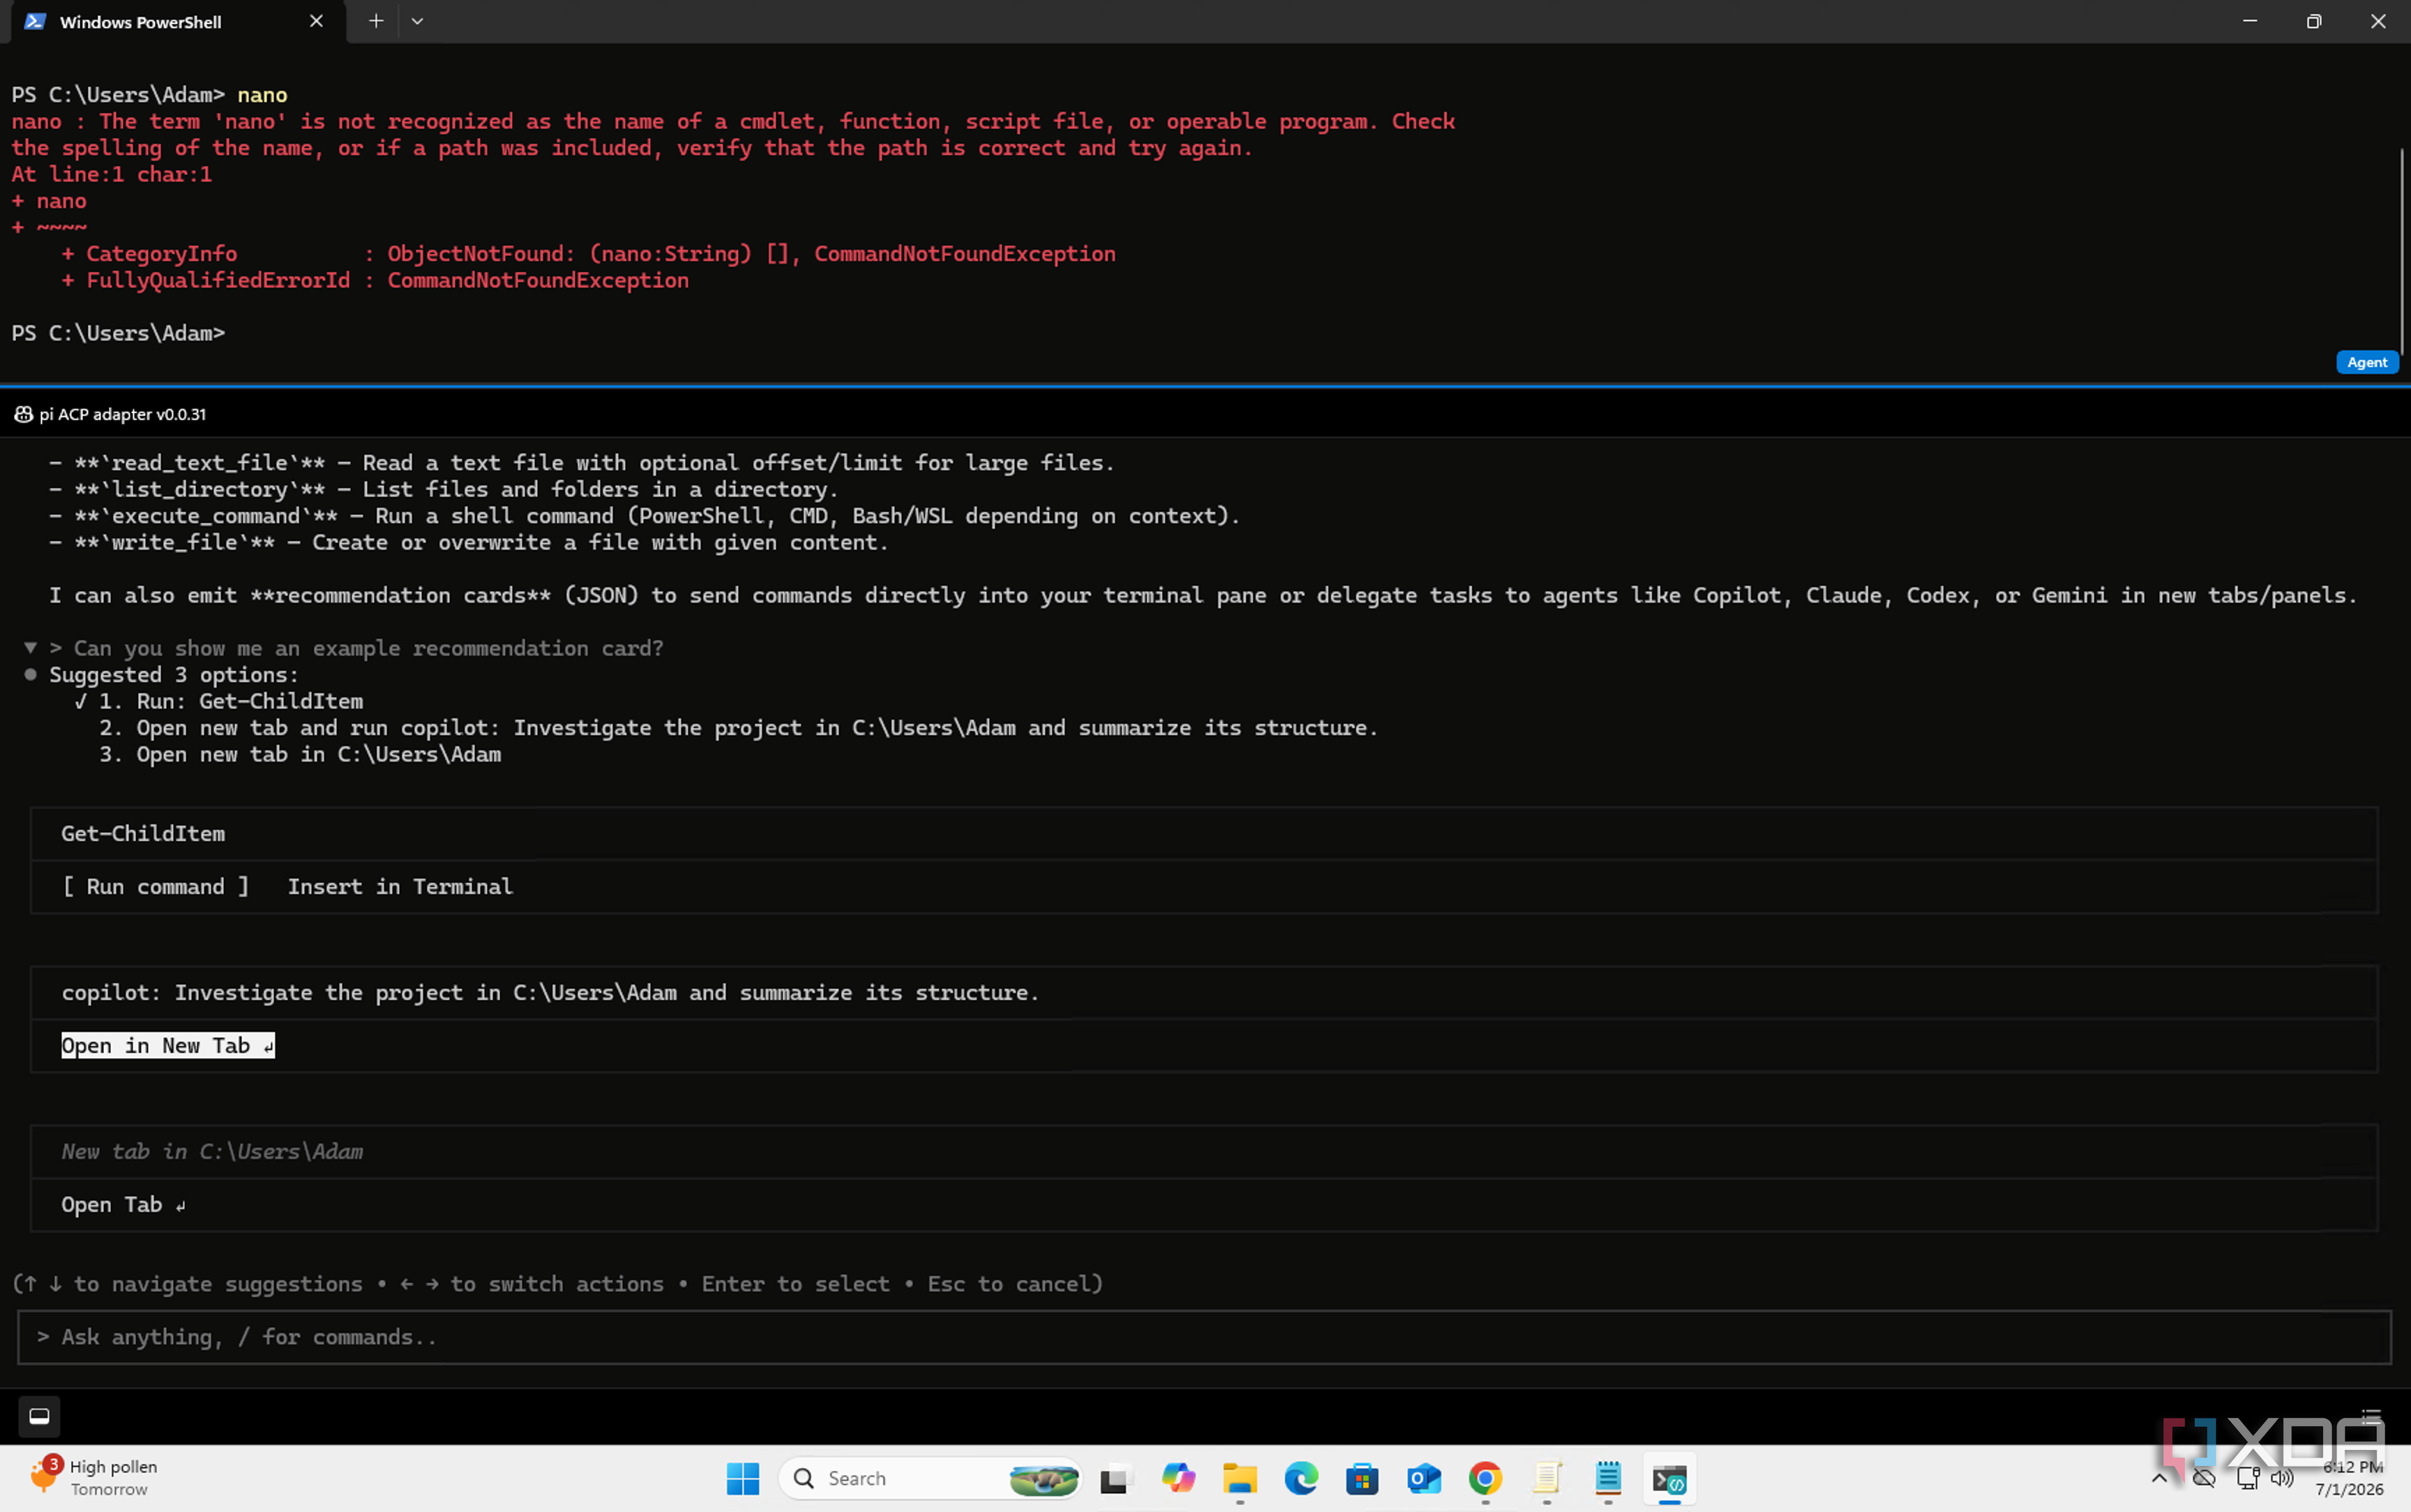Open the High pollen weather widget
The width and height of the screenshot is (2411, 1512).
(93, 1478)
